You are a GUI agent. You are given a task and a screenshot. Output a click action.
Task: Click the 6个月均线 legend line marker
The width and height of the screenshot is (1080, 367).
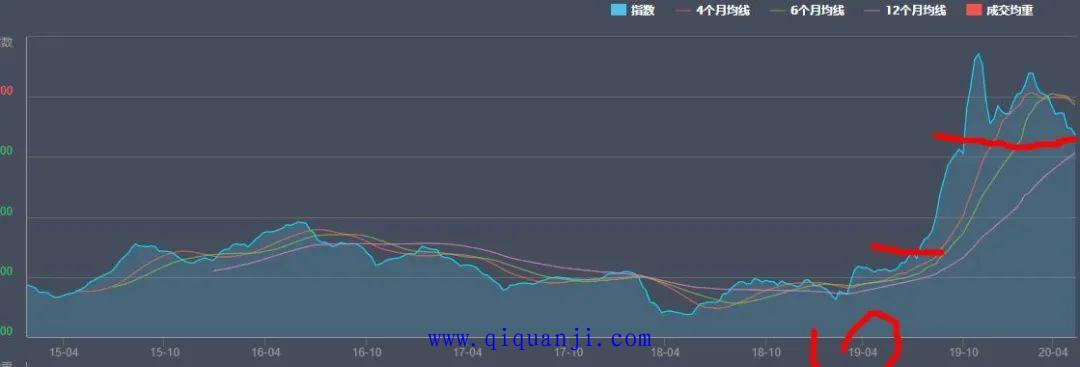tap(778, 10)
